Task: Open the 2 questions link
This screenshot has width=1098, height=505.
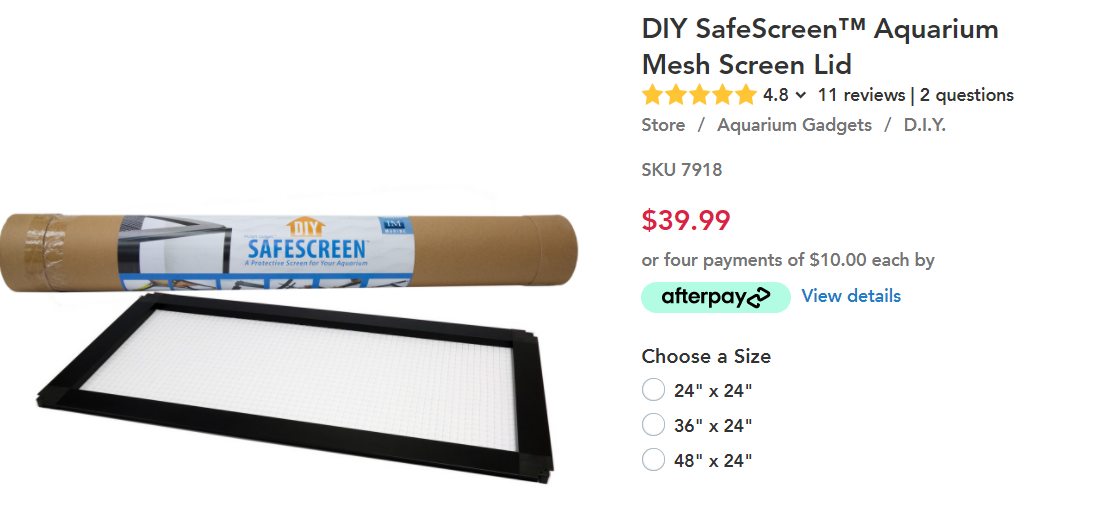Action: click(966, 95)
